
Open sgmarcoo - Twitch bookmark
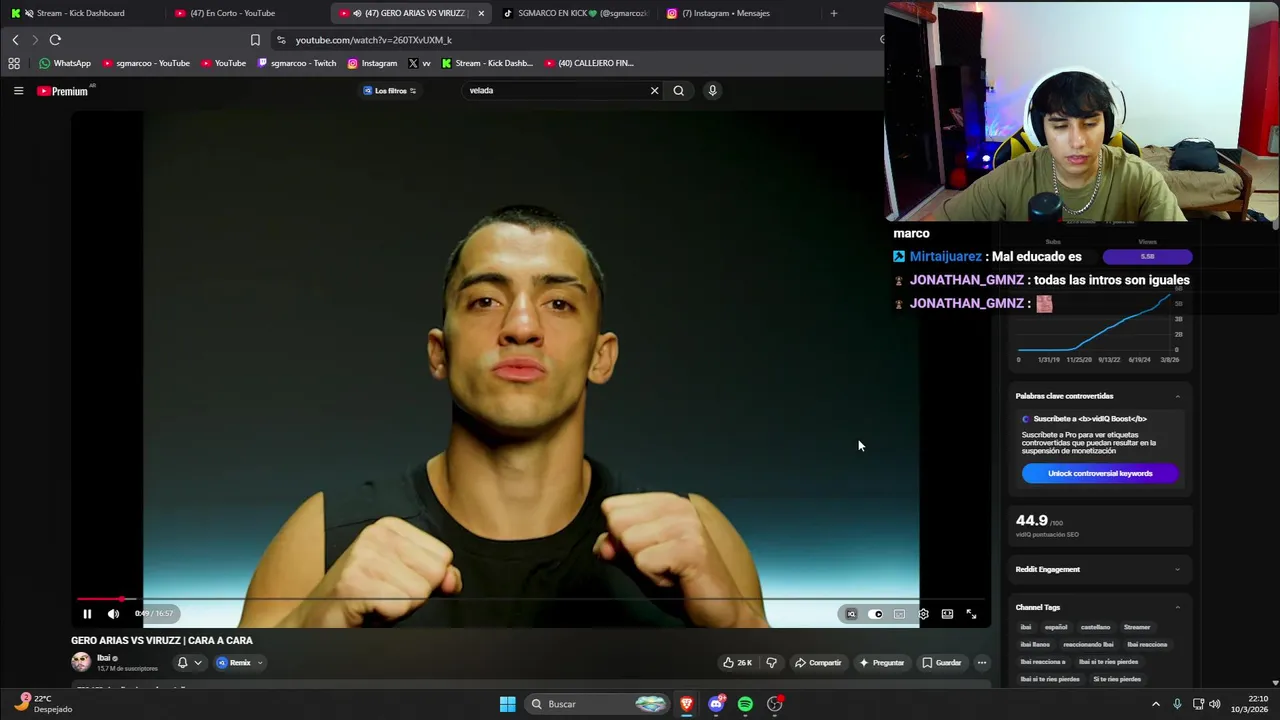click(x=297, y=63)
